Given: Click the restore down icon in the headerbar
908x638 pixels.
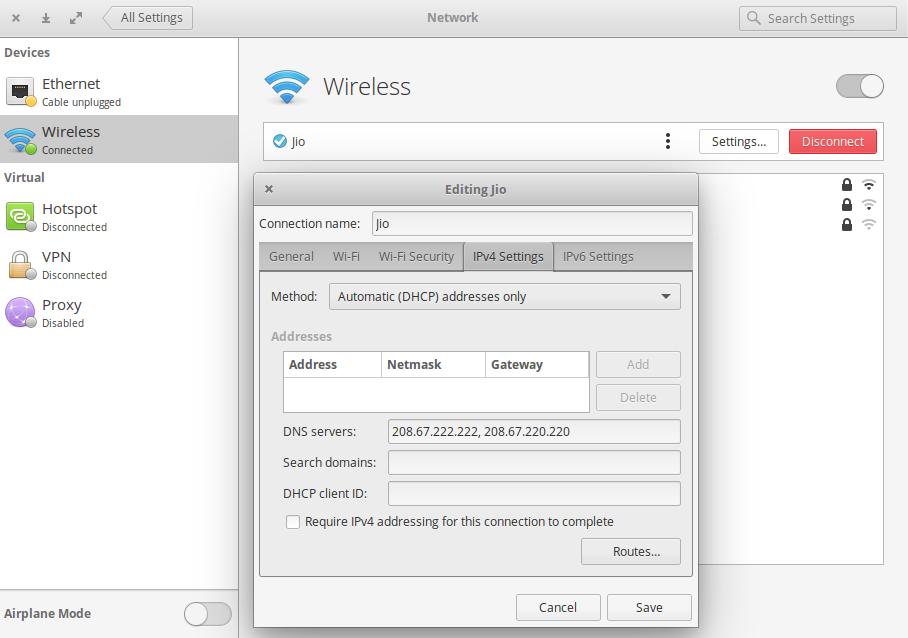Looking at the screenshot, I should (75, 17).
